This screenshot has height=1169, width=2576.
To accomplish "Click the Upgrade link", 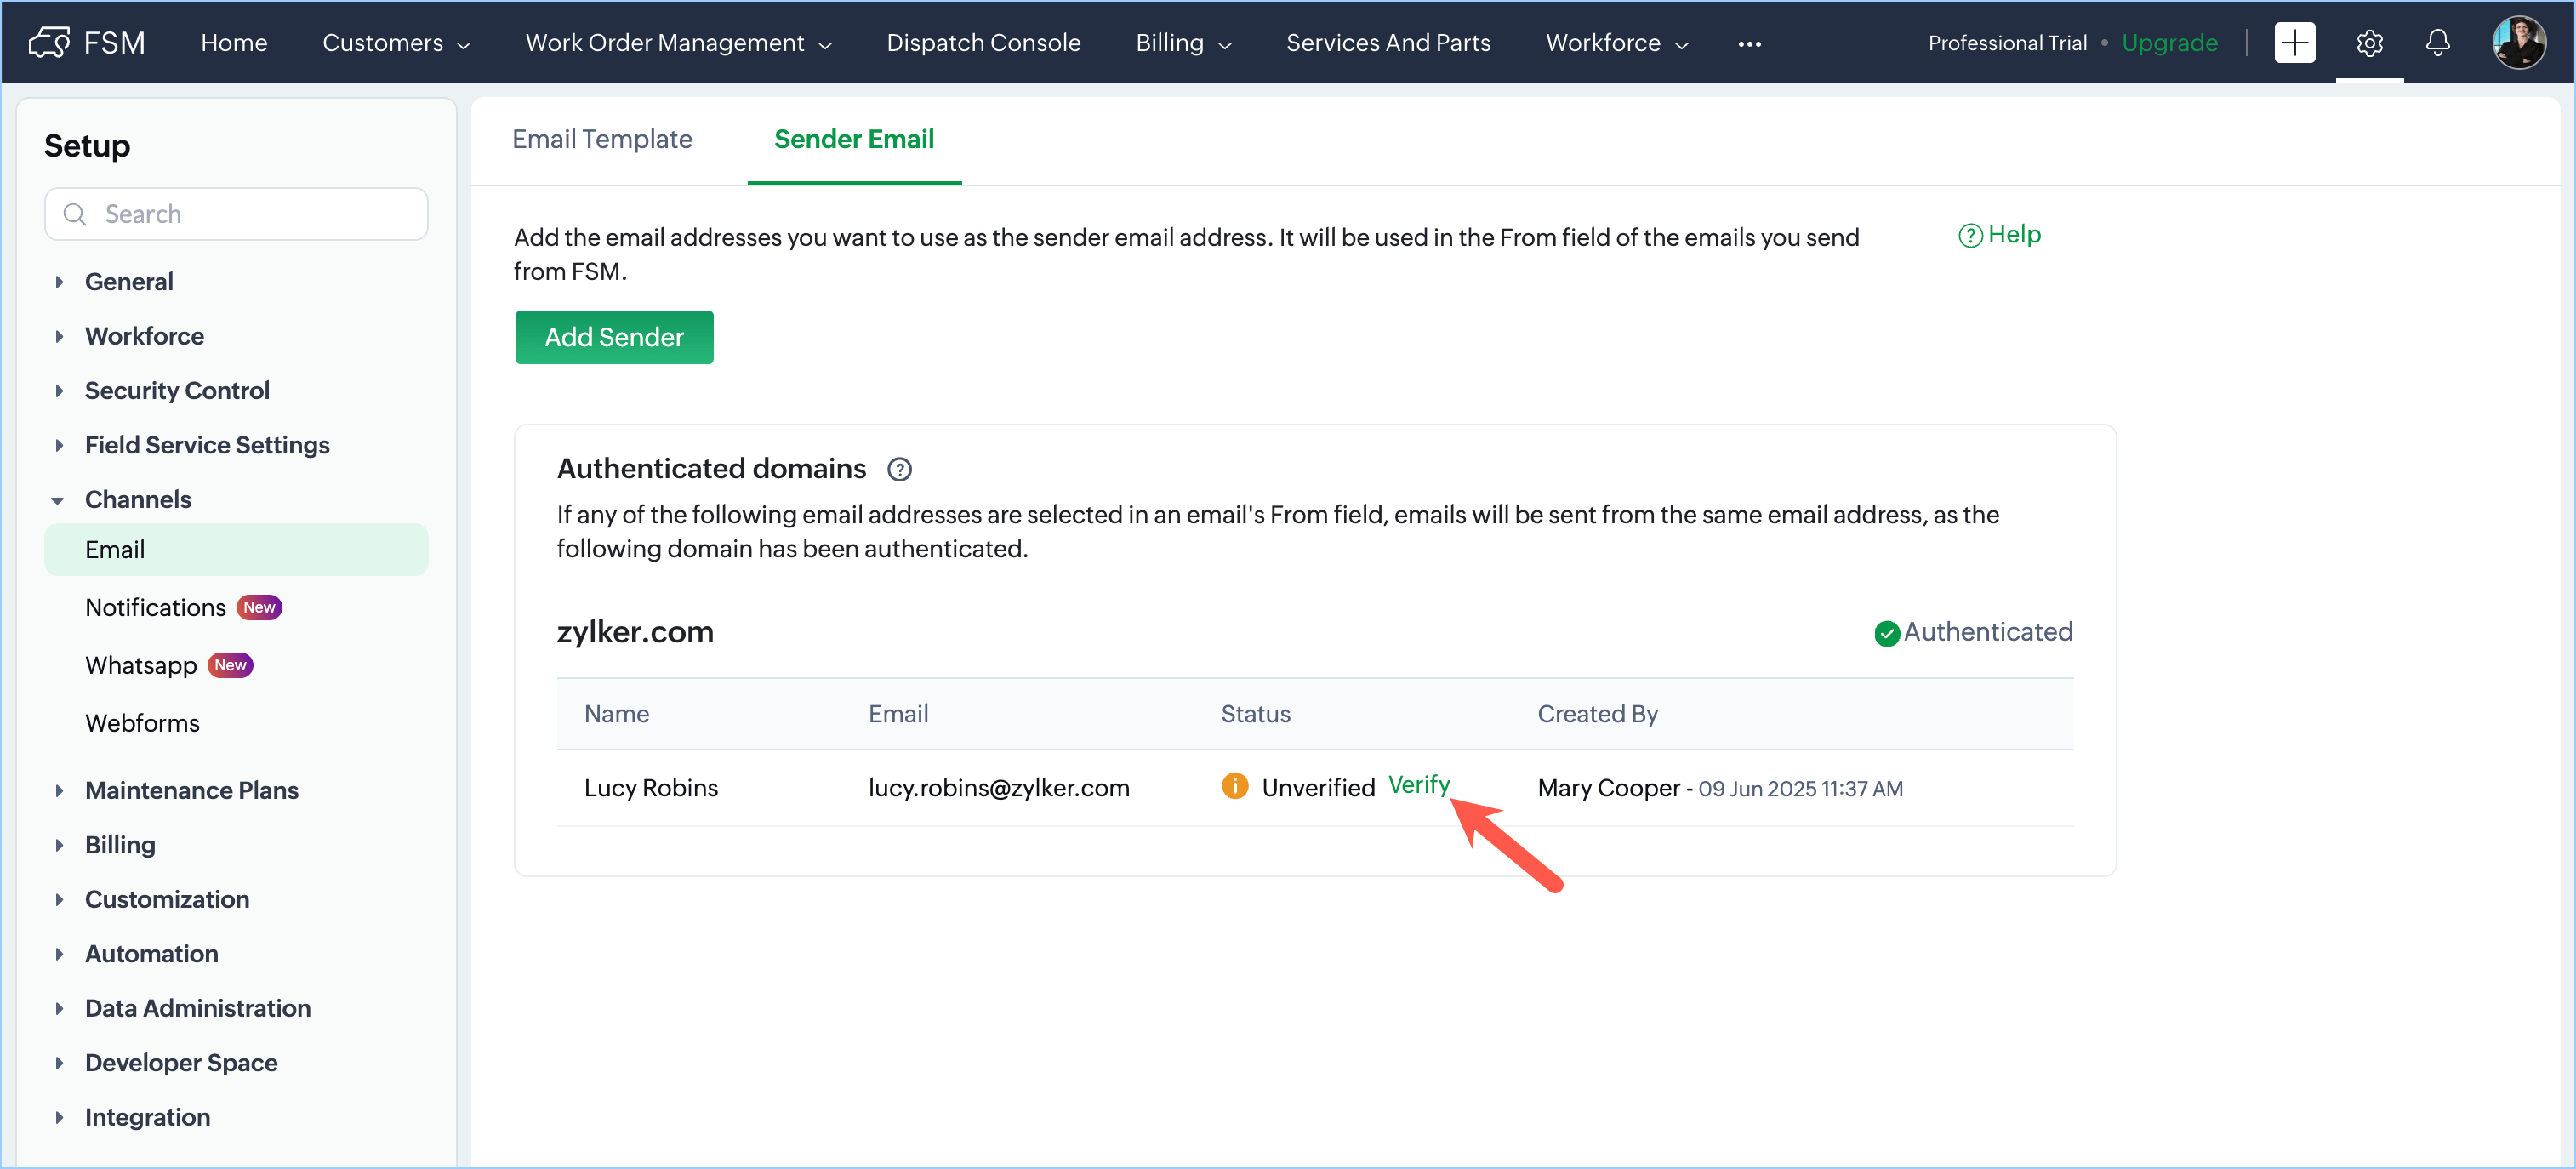I will click(x=2169, y=43).
